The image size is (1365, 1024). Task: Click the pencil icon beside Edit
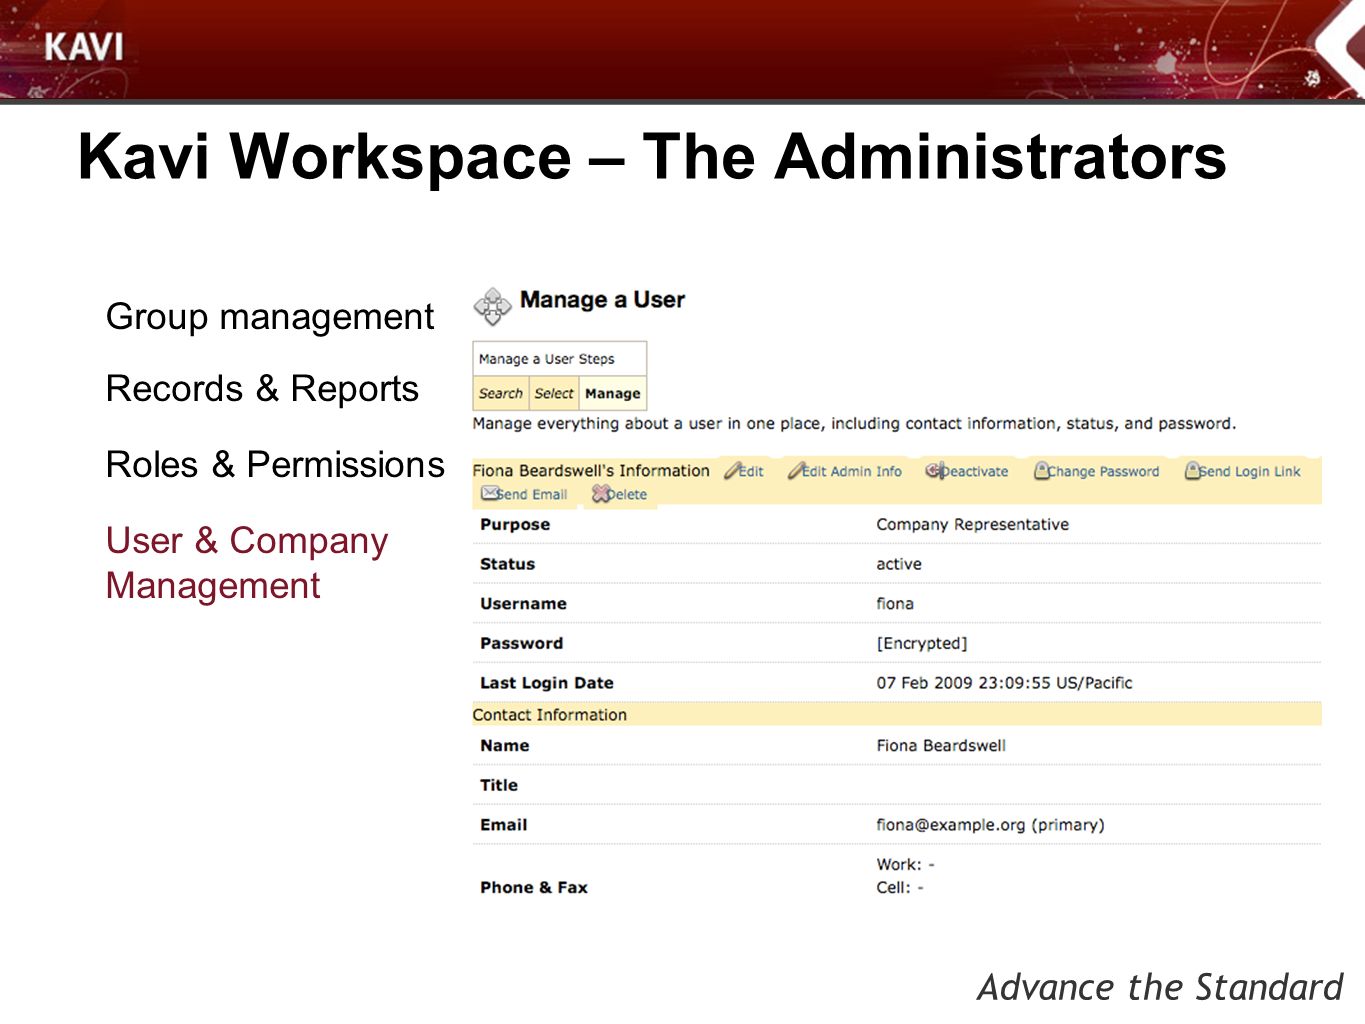[731, 471]
